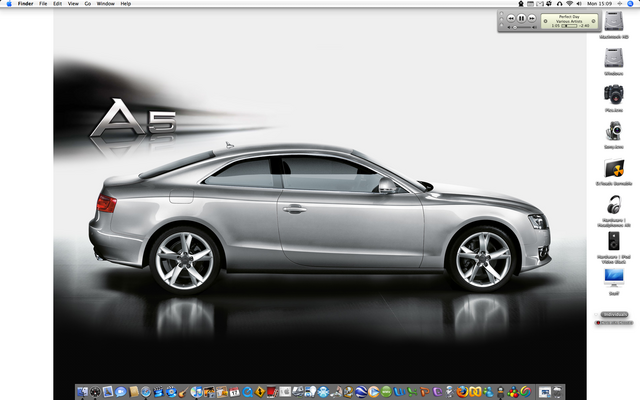
Task: Open the File menu
Action: (x=43, y=3)
